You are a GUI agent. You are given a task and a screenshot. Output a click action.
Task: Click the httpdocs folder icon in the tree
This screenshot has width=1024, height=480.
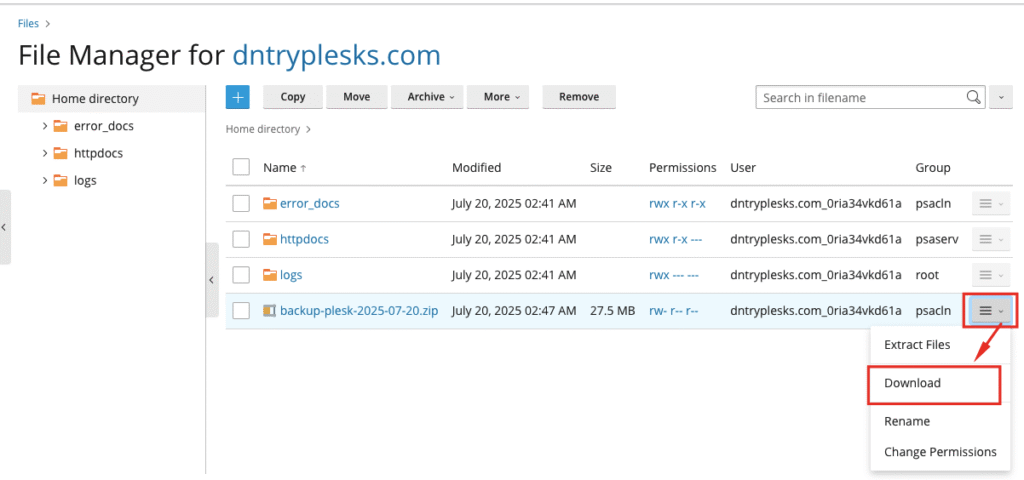[x=61, y=153]
